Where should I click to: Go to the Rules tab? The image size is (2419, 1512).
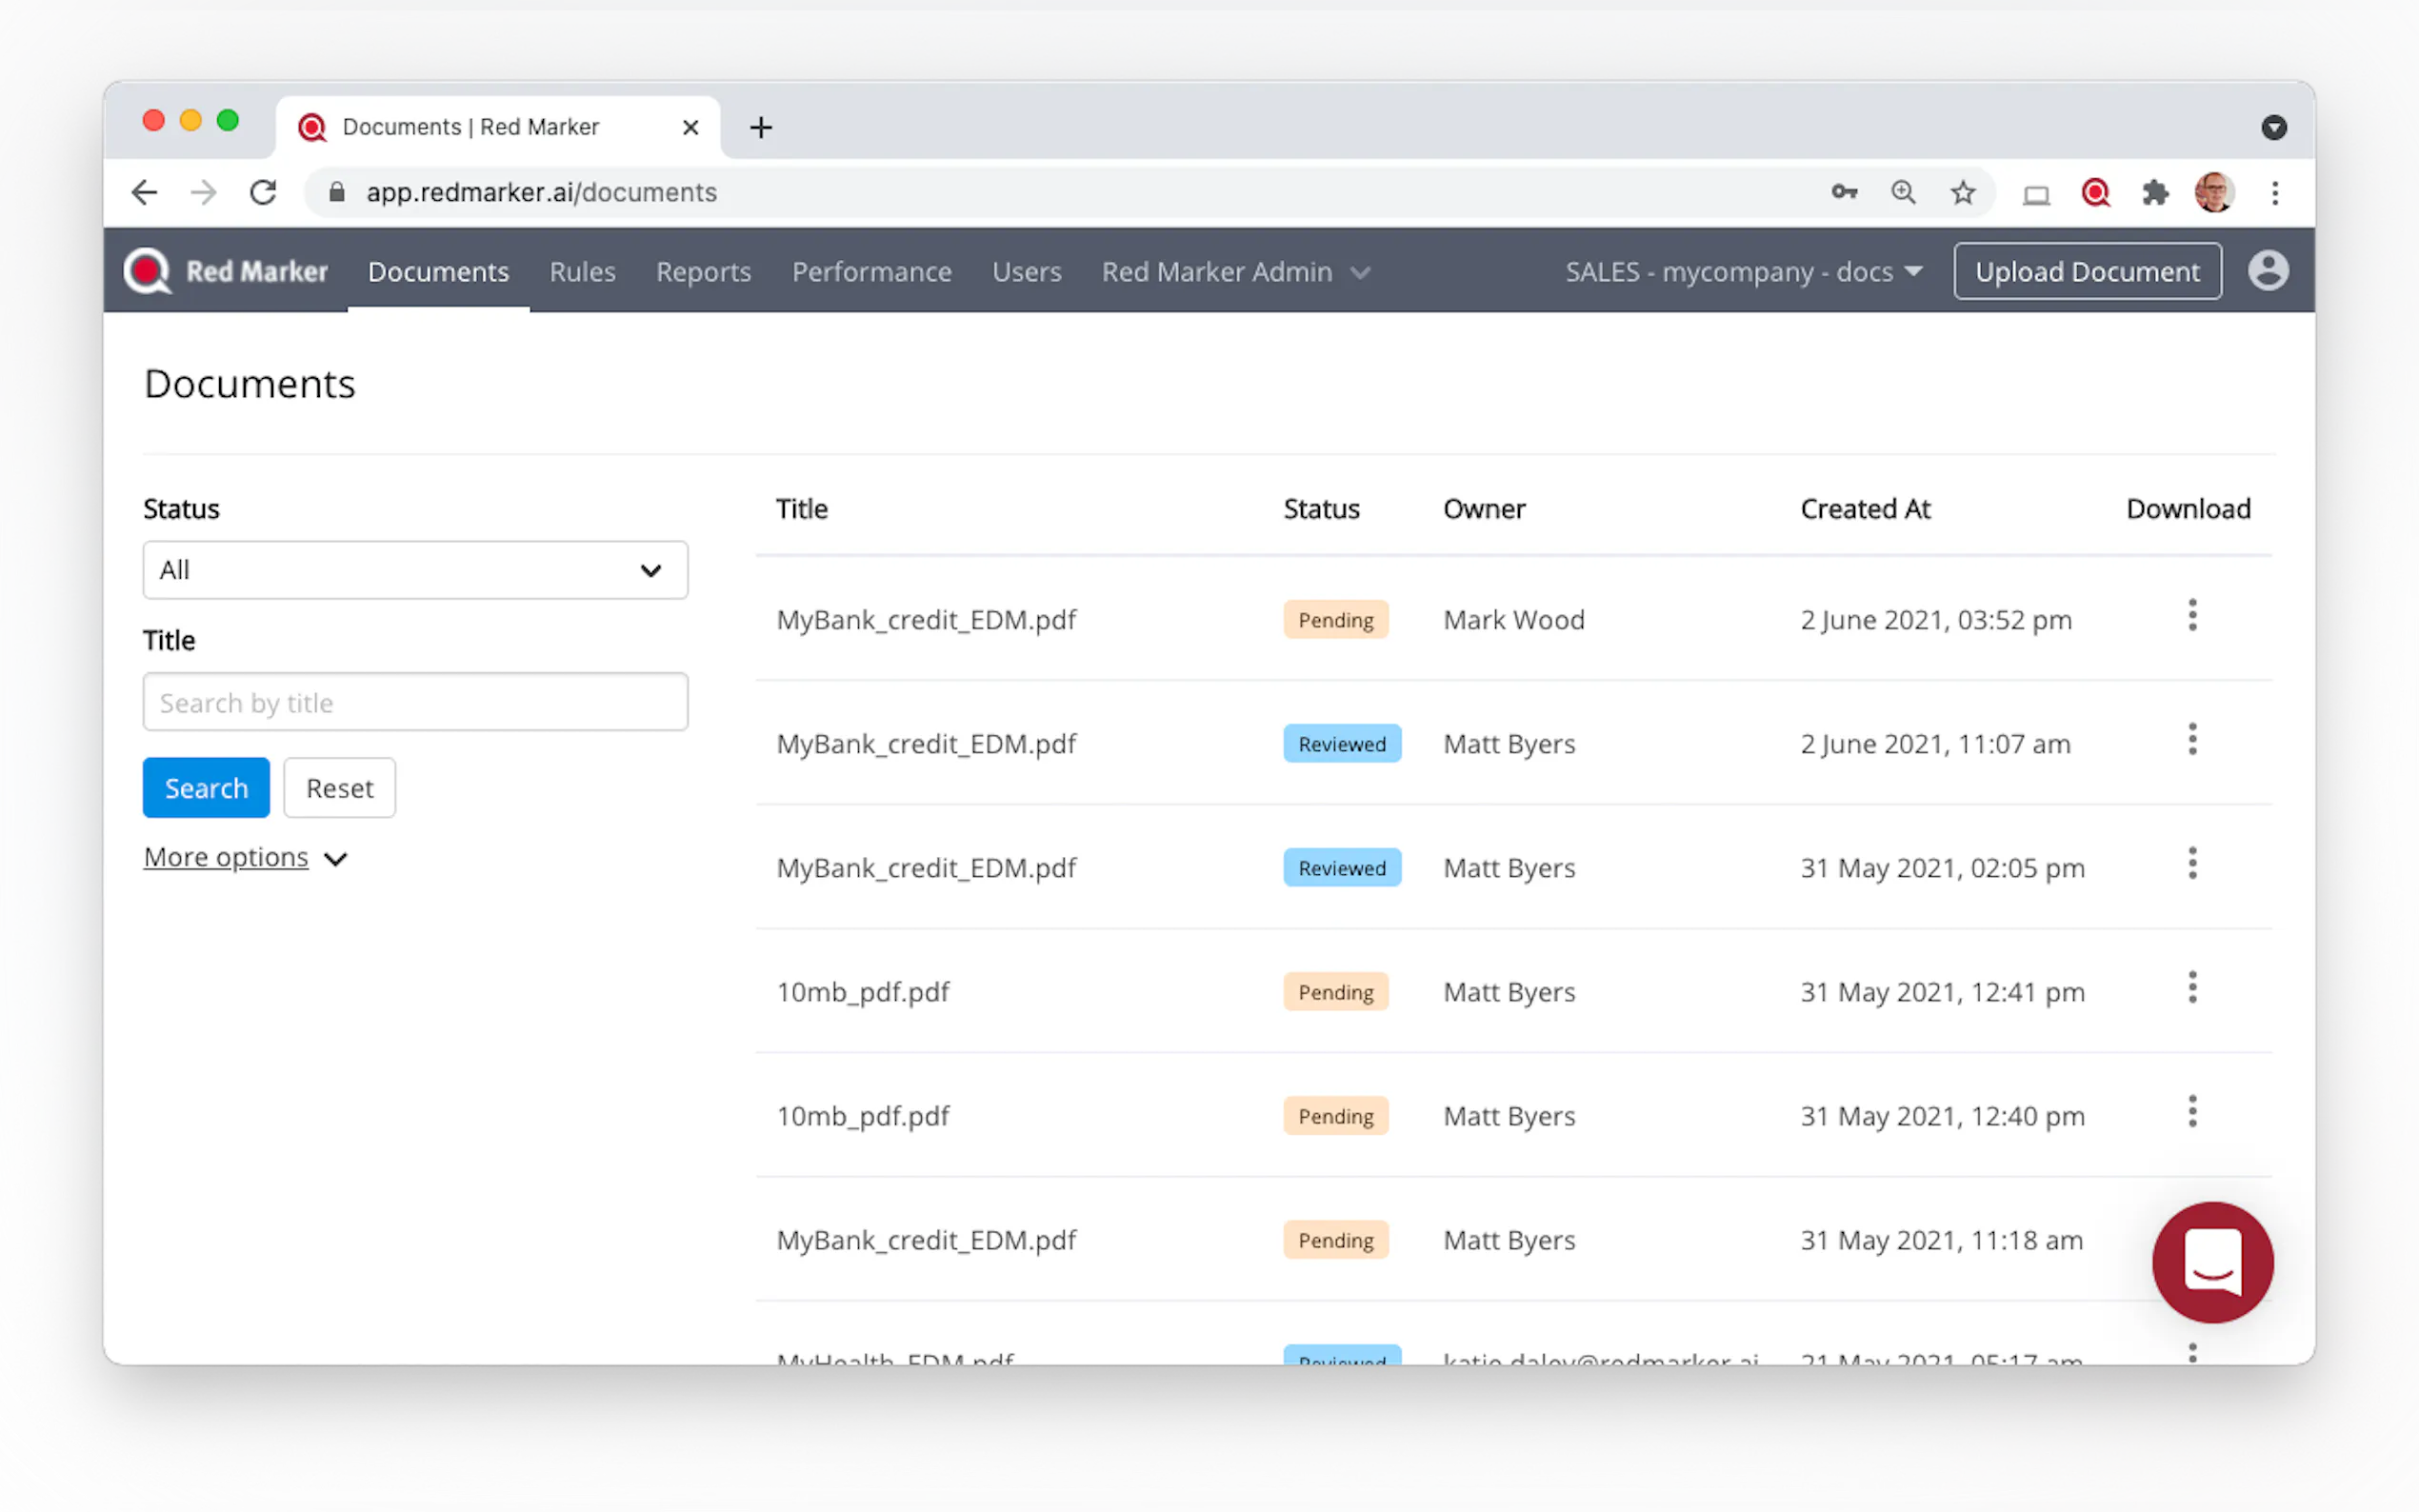tap(582, 272)
